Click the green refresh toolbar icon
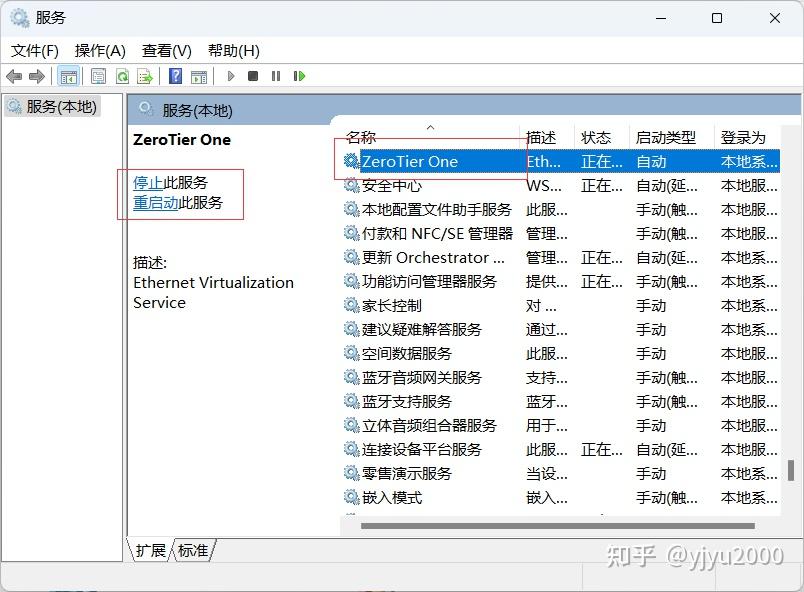The height and width of the screenshot is (592, 804). point(122,76)
